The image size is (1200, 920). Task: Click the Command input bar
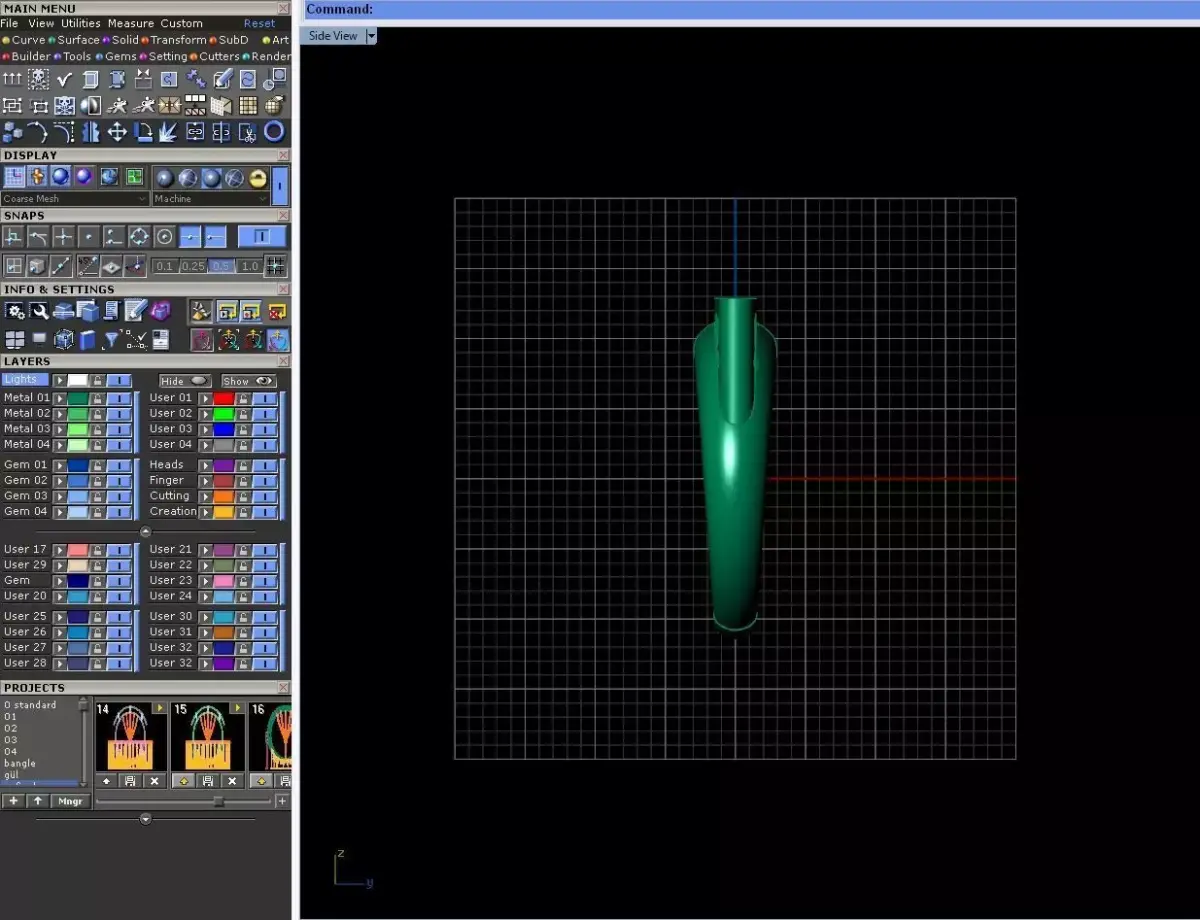(x=750, y=10)
